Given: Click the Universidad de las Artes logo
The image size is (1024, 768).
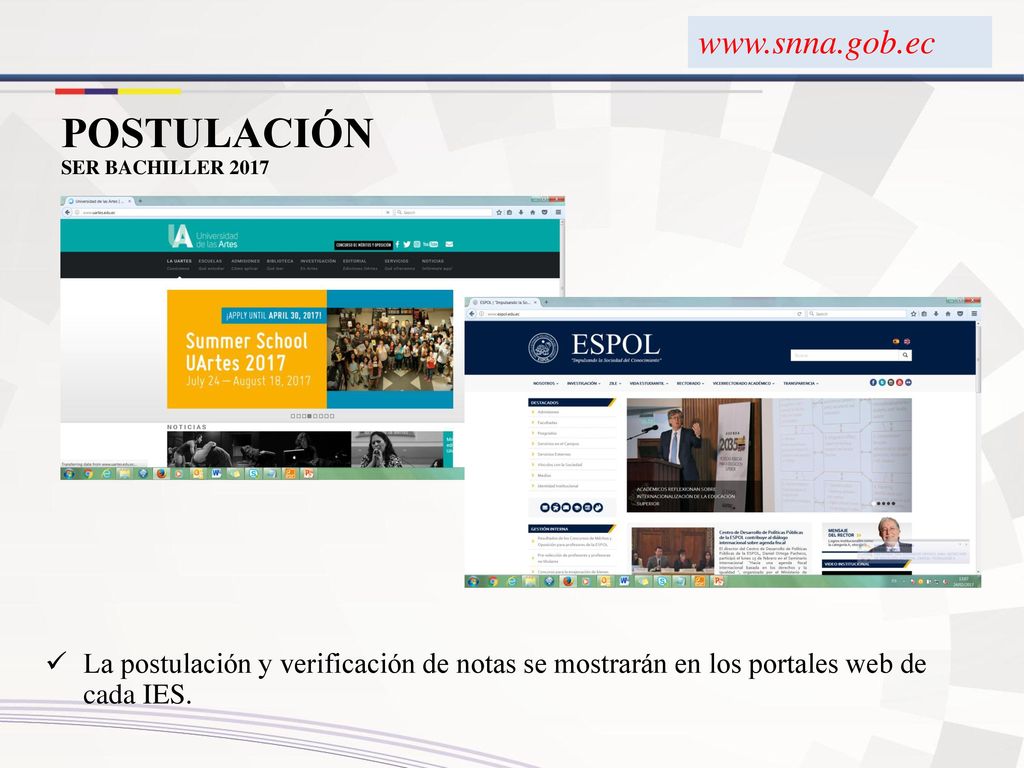Looking at the screenshot, I should tap(203, 236).
